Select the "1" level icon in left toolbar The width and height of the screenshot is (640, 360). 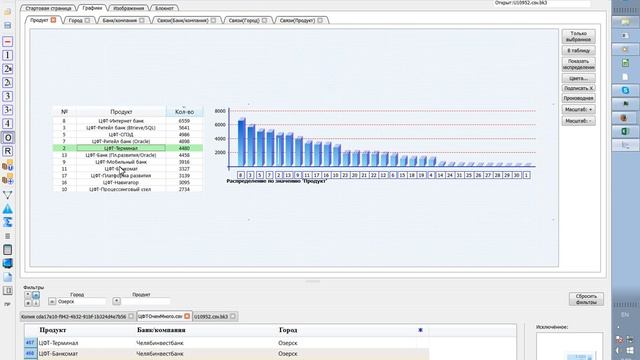[x=7, y=55]
